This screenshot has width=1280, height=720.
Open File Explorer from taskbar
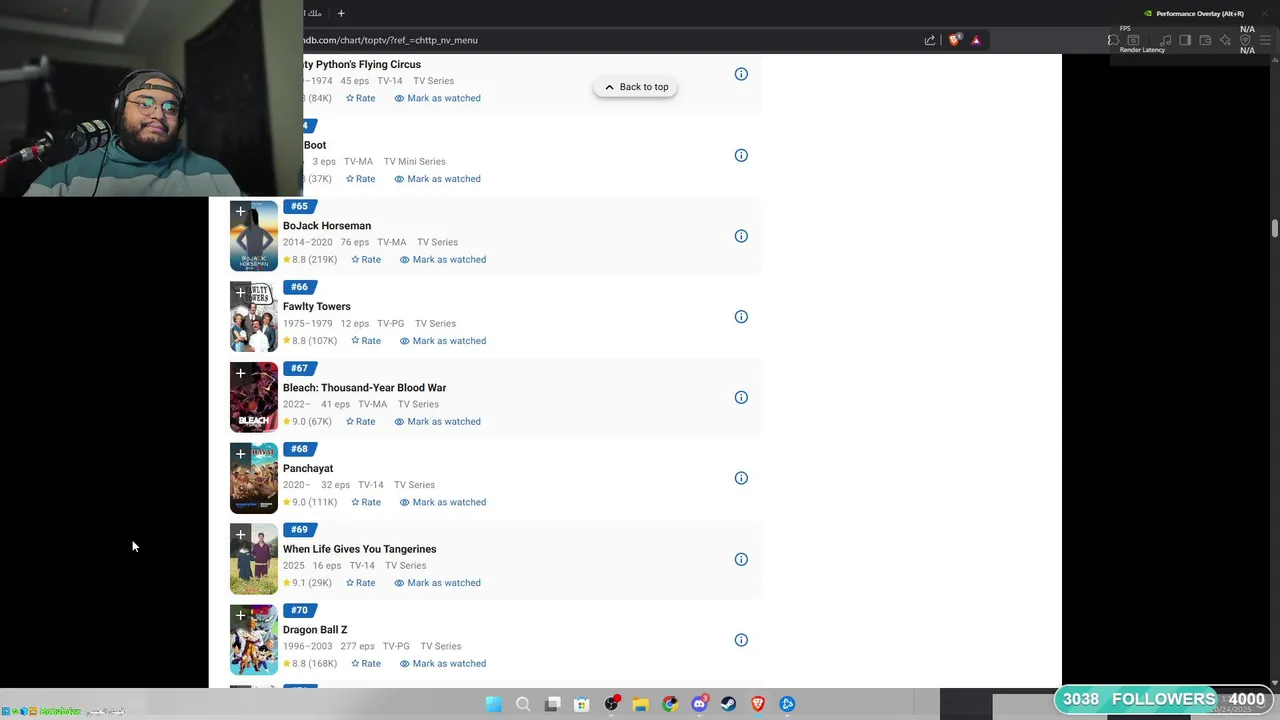(x=640, y=704)
